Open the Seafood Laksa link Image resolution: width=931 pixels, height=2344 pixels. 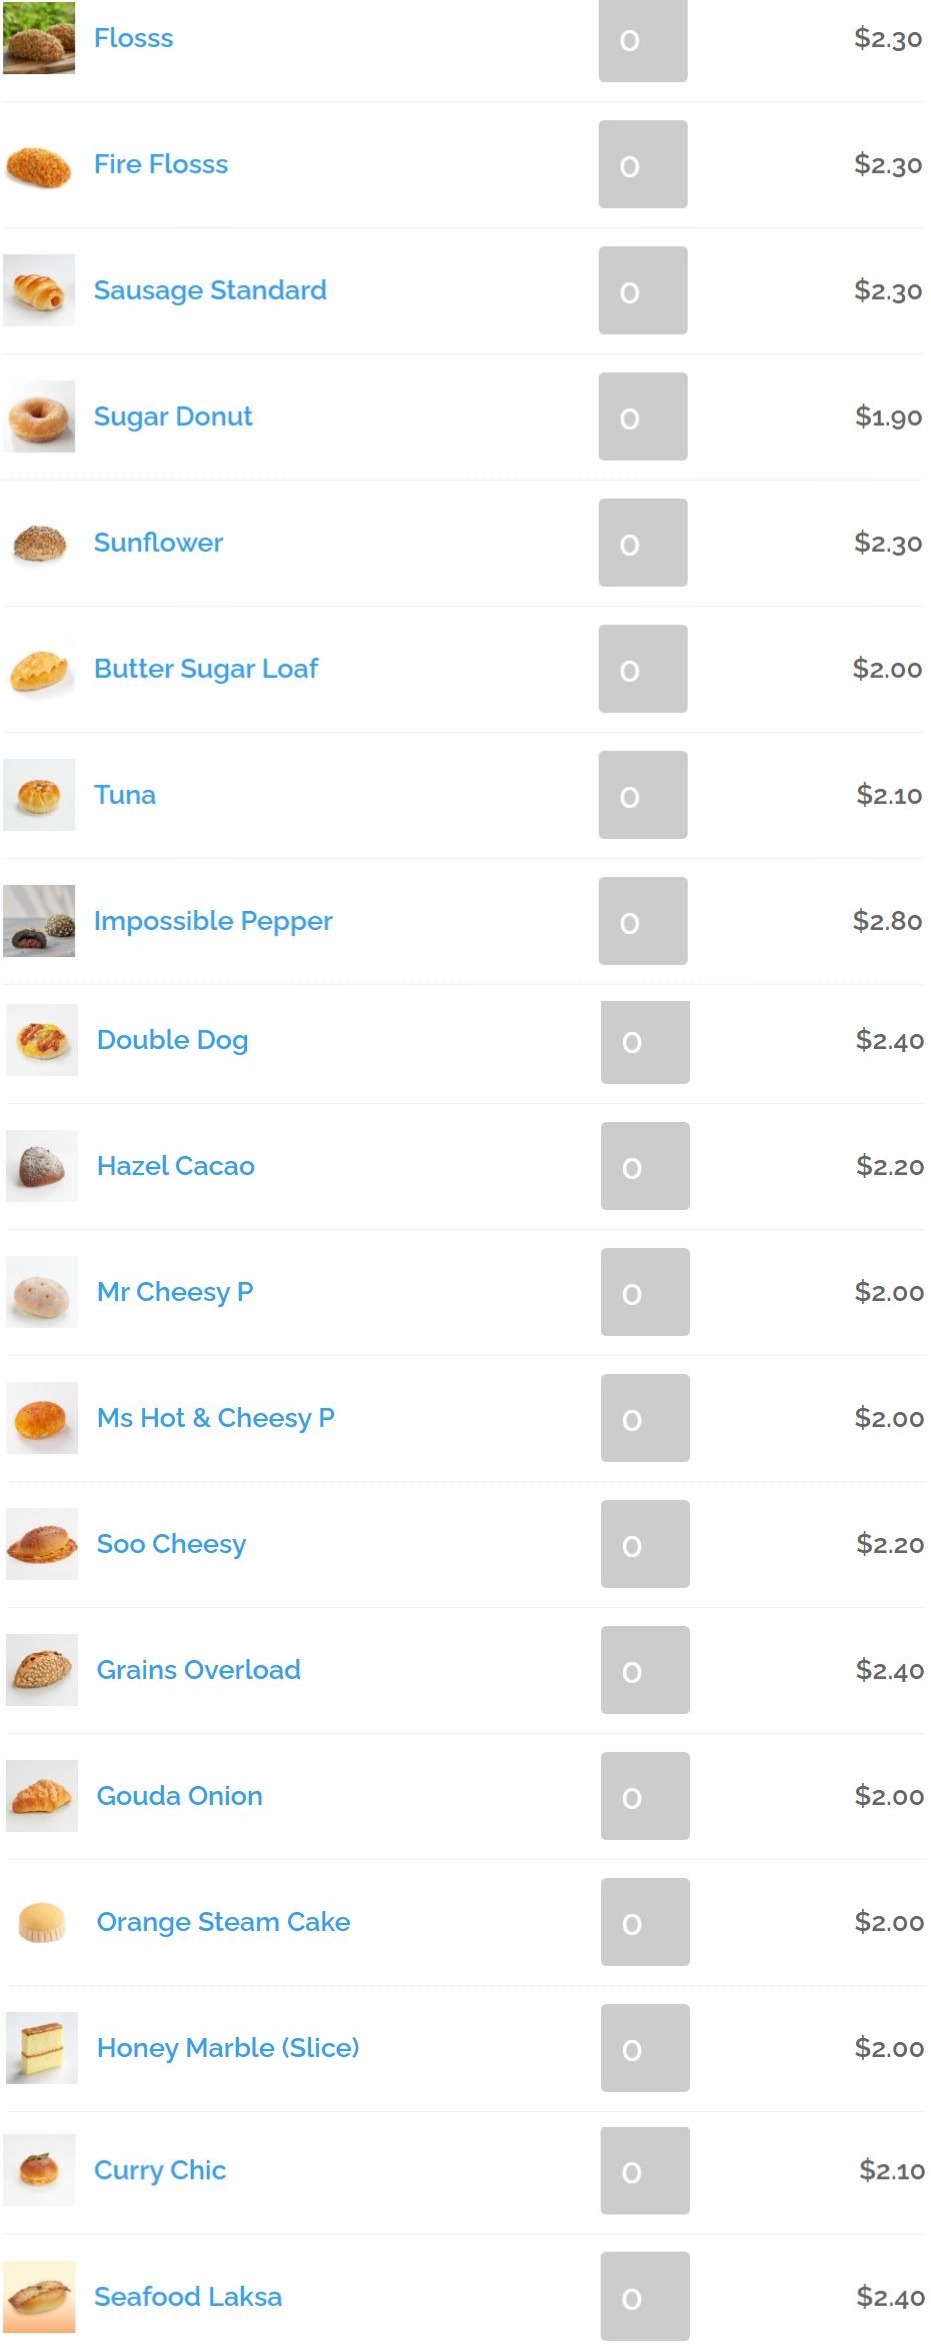(x=188, y=2296)
